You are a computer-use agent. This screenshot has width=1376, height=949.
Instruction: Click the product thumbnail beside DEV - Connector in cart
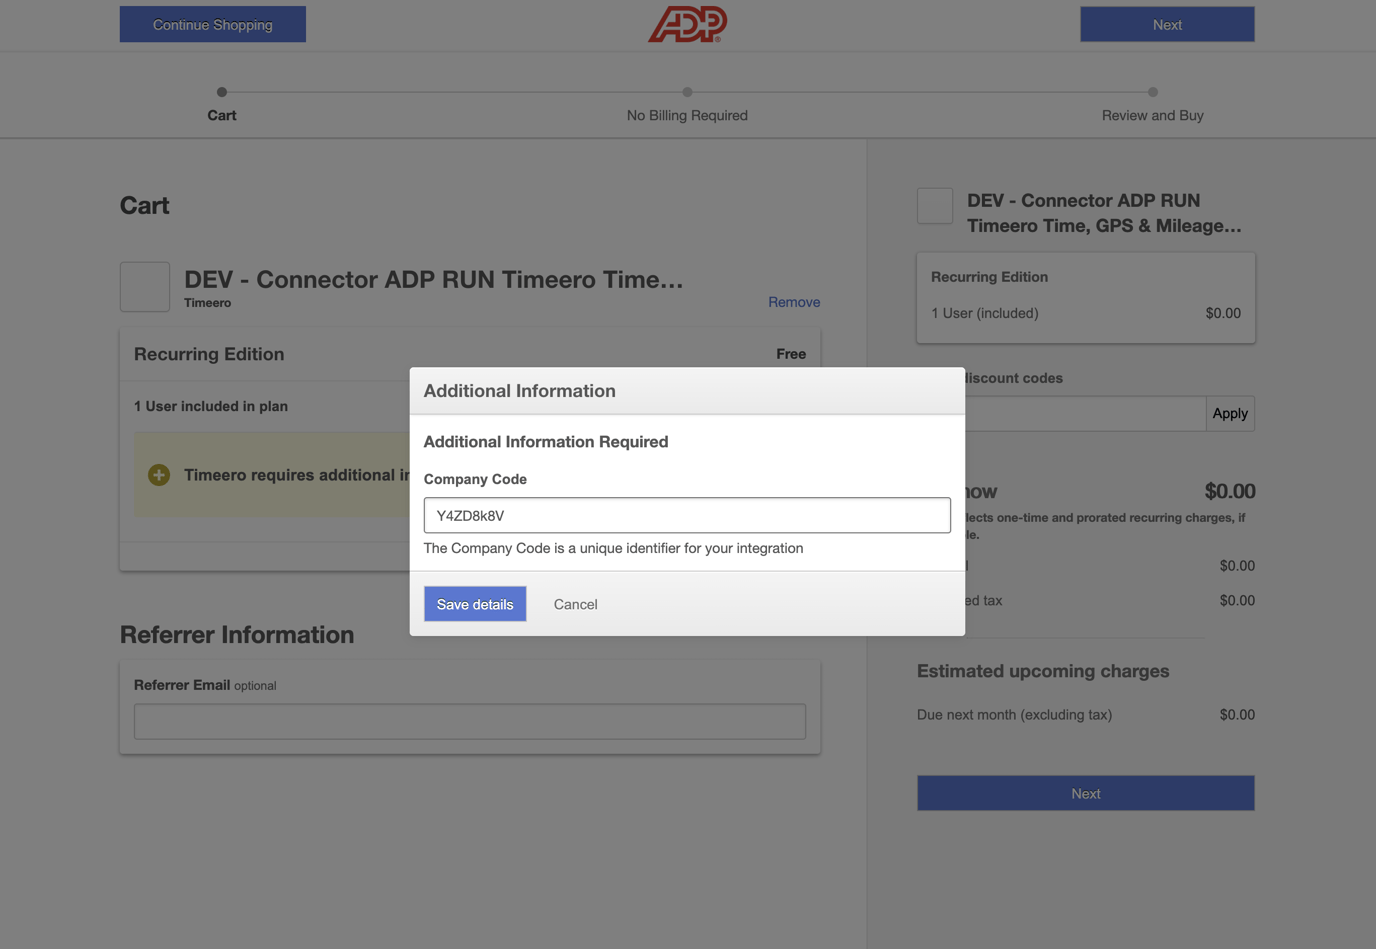pyautogui.click(x=144, y=287)
